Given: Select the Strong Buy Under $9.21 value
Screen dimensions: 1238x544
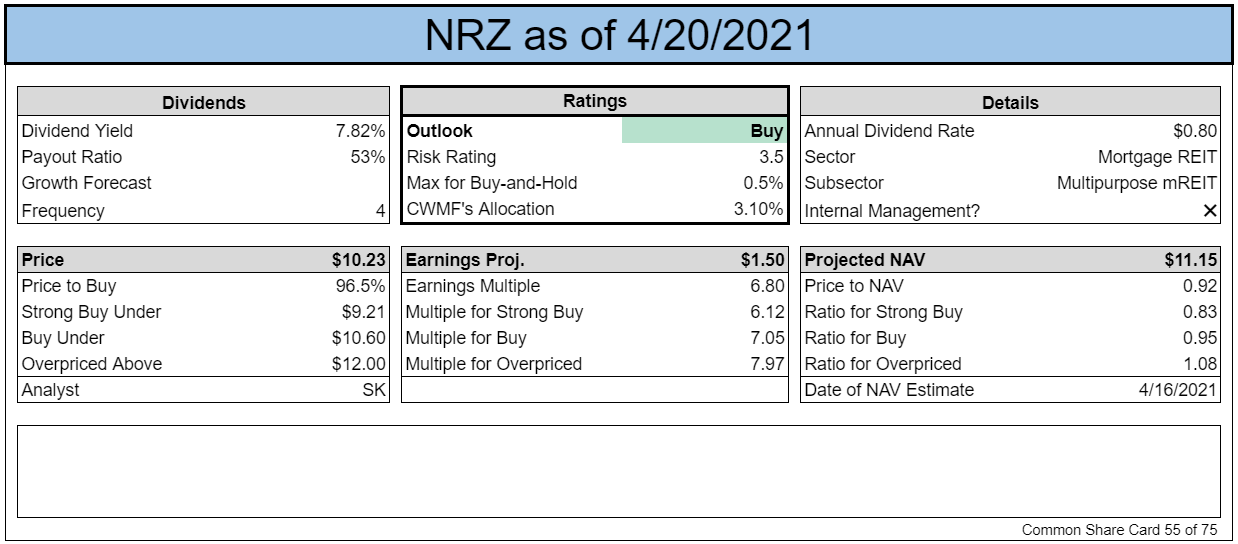Looking at the screenshot, I should pos(363,312).
